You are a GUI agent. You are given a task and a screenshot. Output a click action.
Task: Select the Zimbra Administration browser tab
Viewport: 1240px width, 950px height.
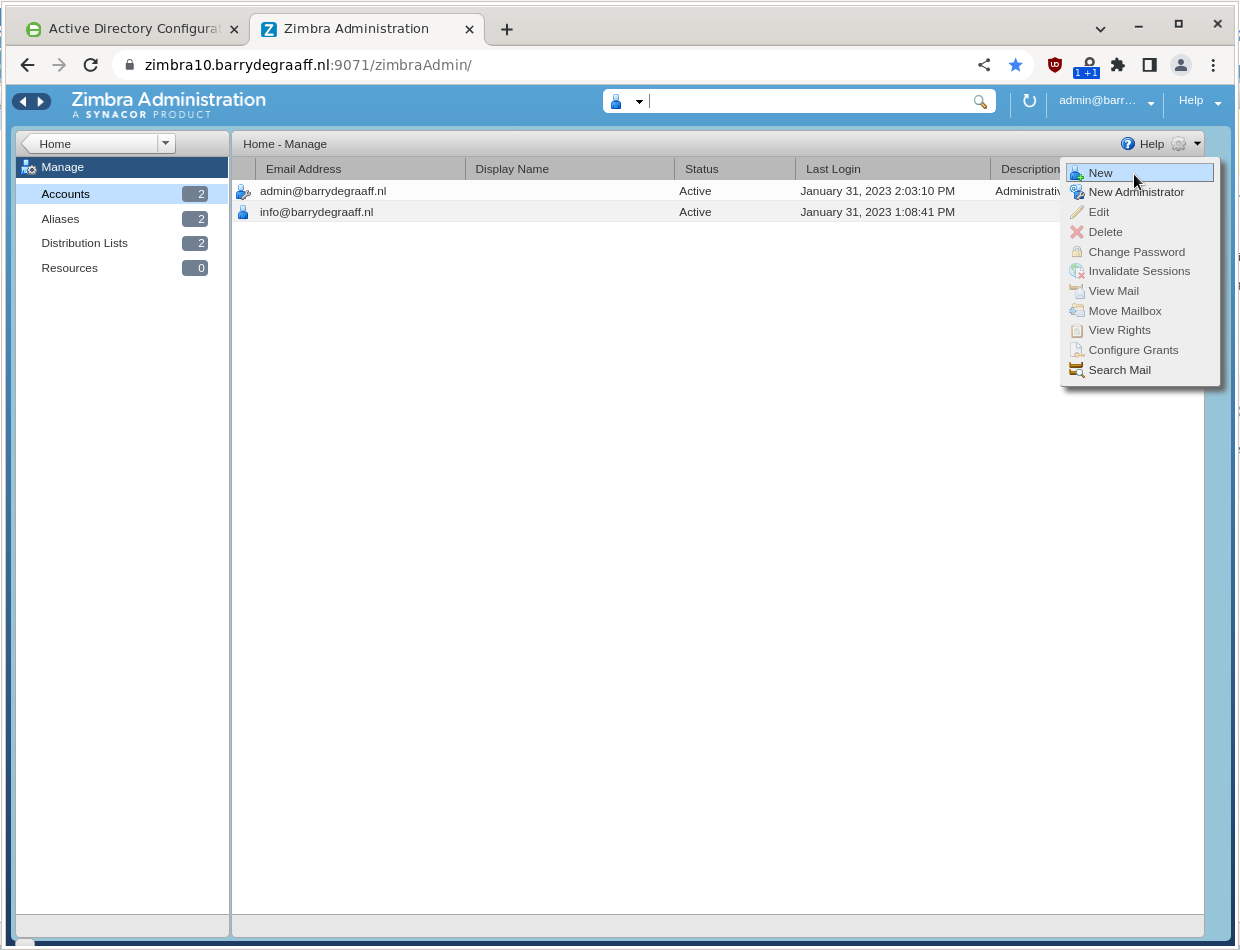tap(366, 29)
